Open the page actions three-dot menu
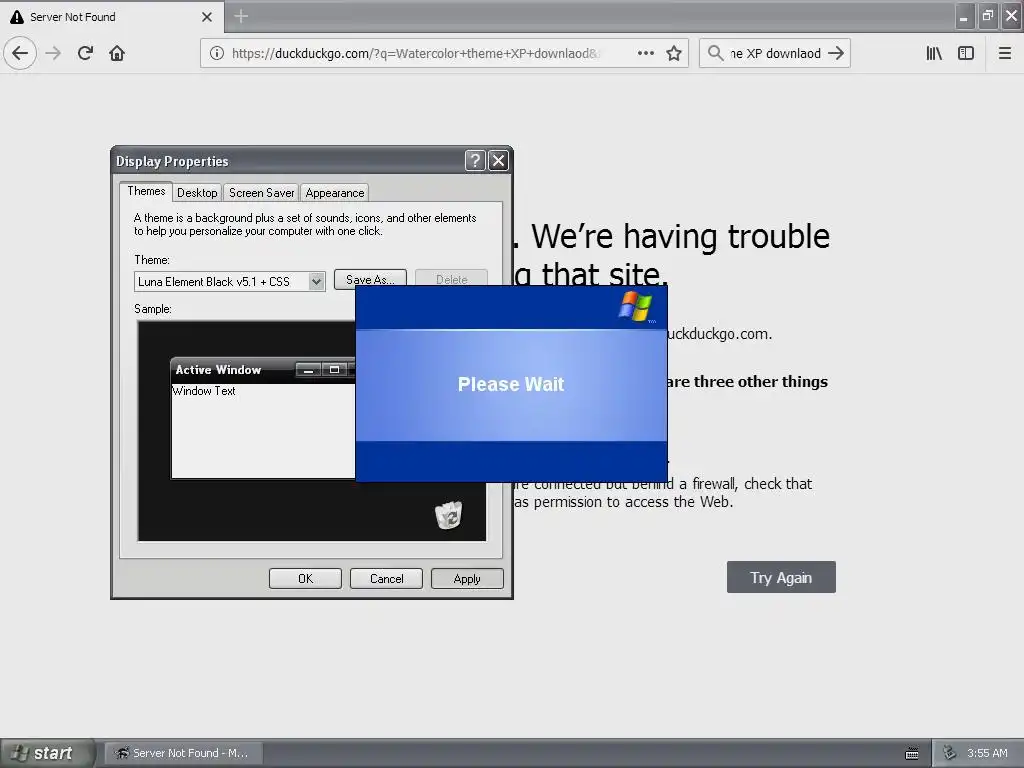The width and height of the screenshot is (1024, 768). (x=645, y=54)
